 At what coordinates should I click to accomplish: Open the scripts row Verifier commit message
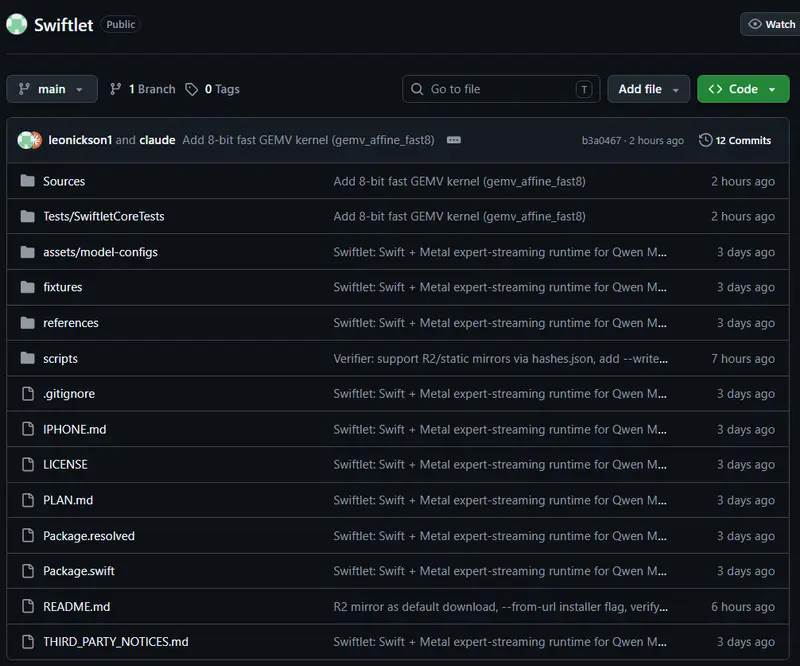click(501, 358)
